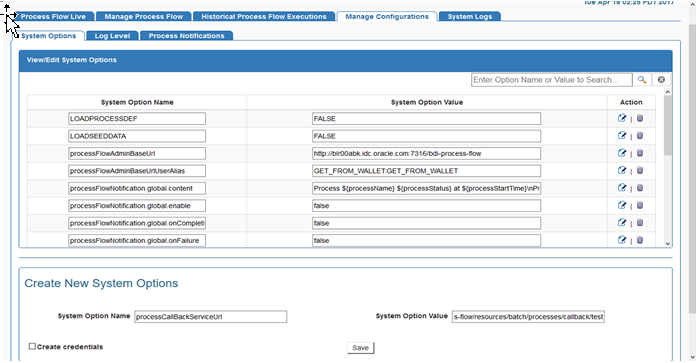Delete the processFlowAdminBaseUrl option
This screenshot has width=696, height=363.
point(640,153)
